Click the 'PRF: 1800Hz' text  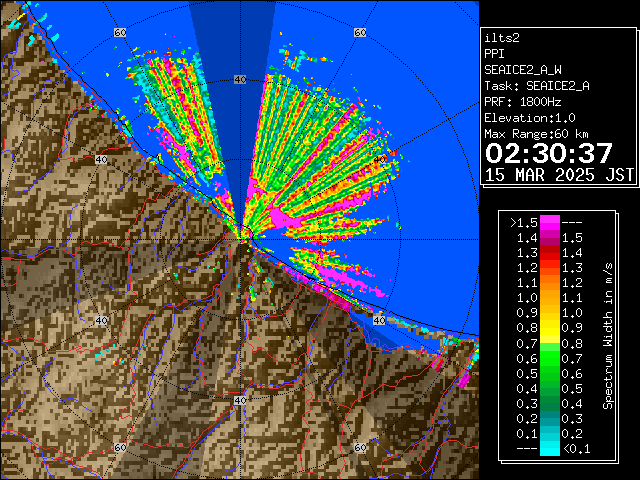523,102
